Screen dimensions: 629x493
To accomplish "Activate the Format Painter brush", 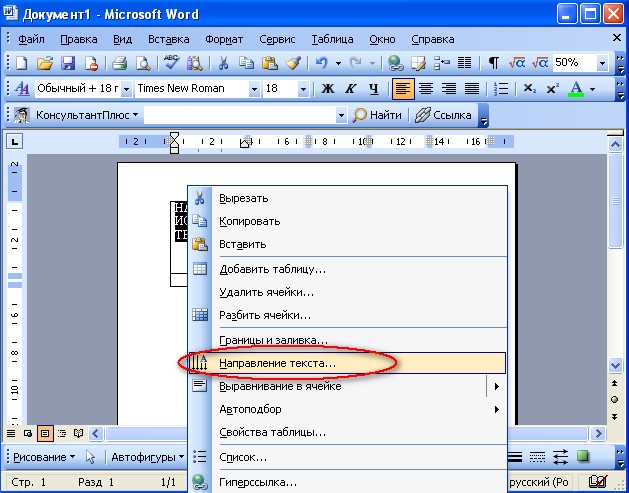I will (293, 63).
